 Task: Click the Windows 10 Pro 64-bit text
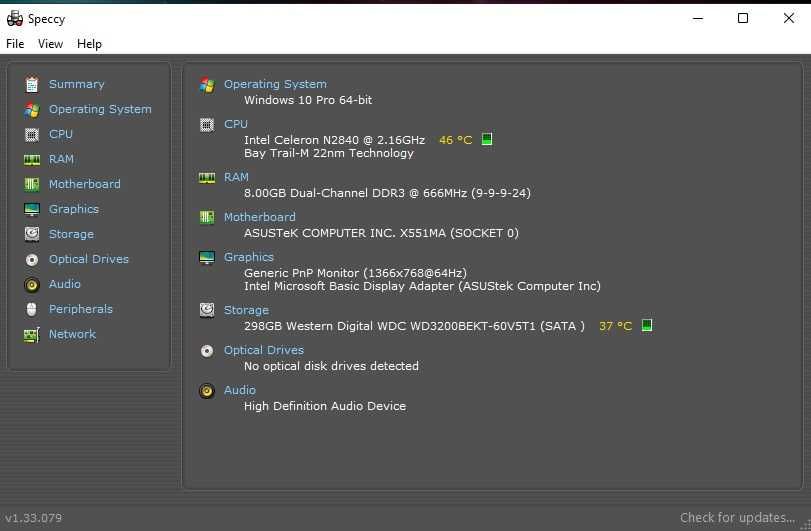point(308,100)
